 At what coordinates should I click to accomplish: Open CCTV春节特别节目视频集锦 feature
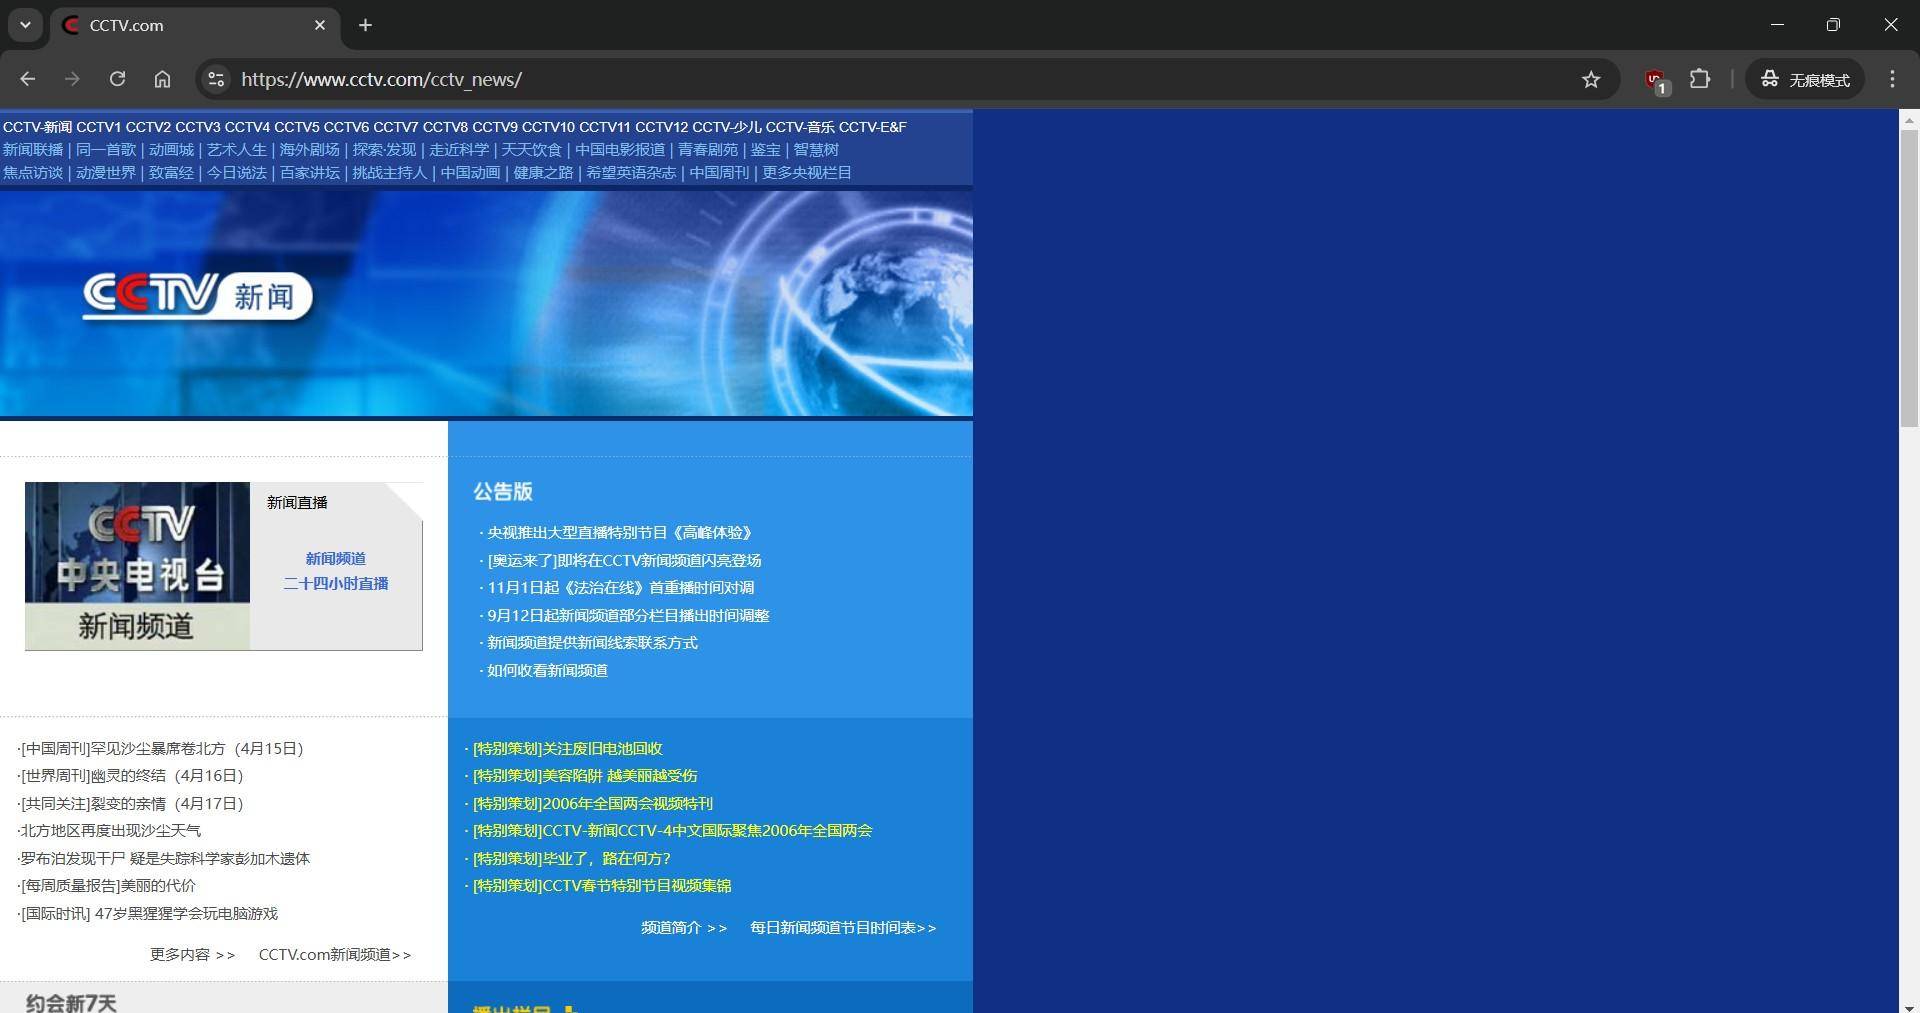point(601,886)
